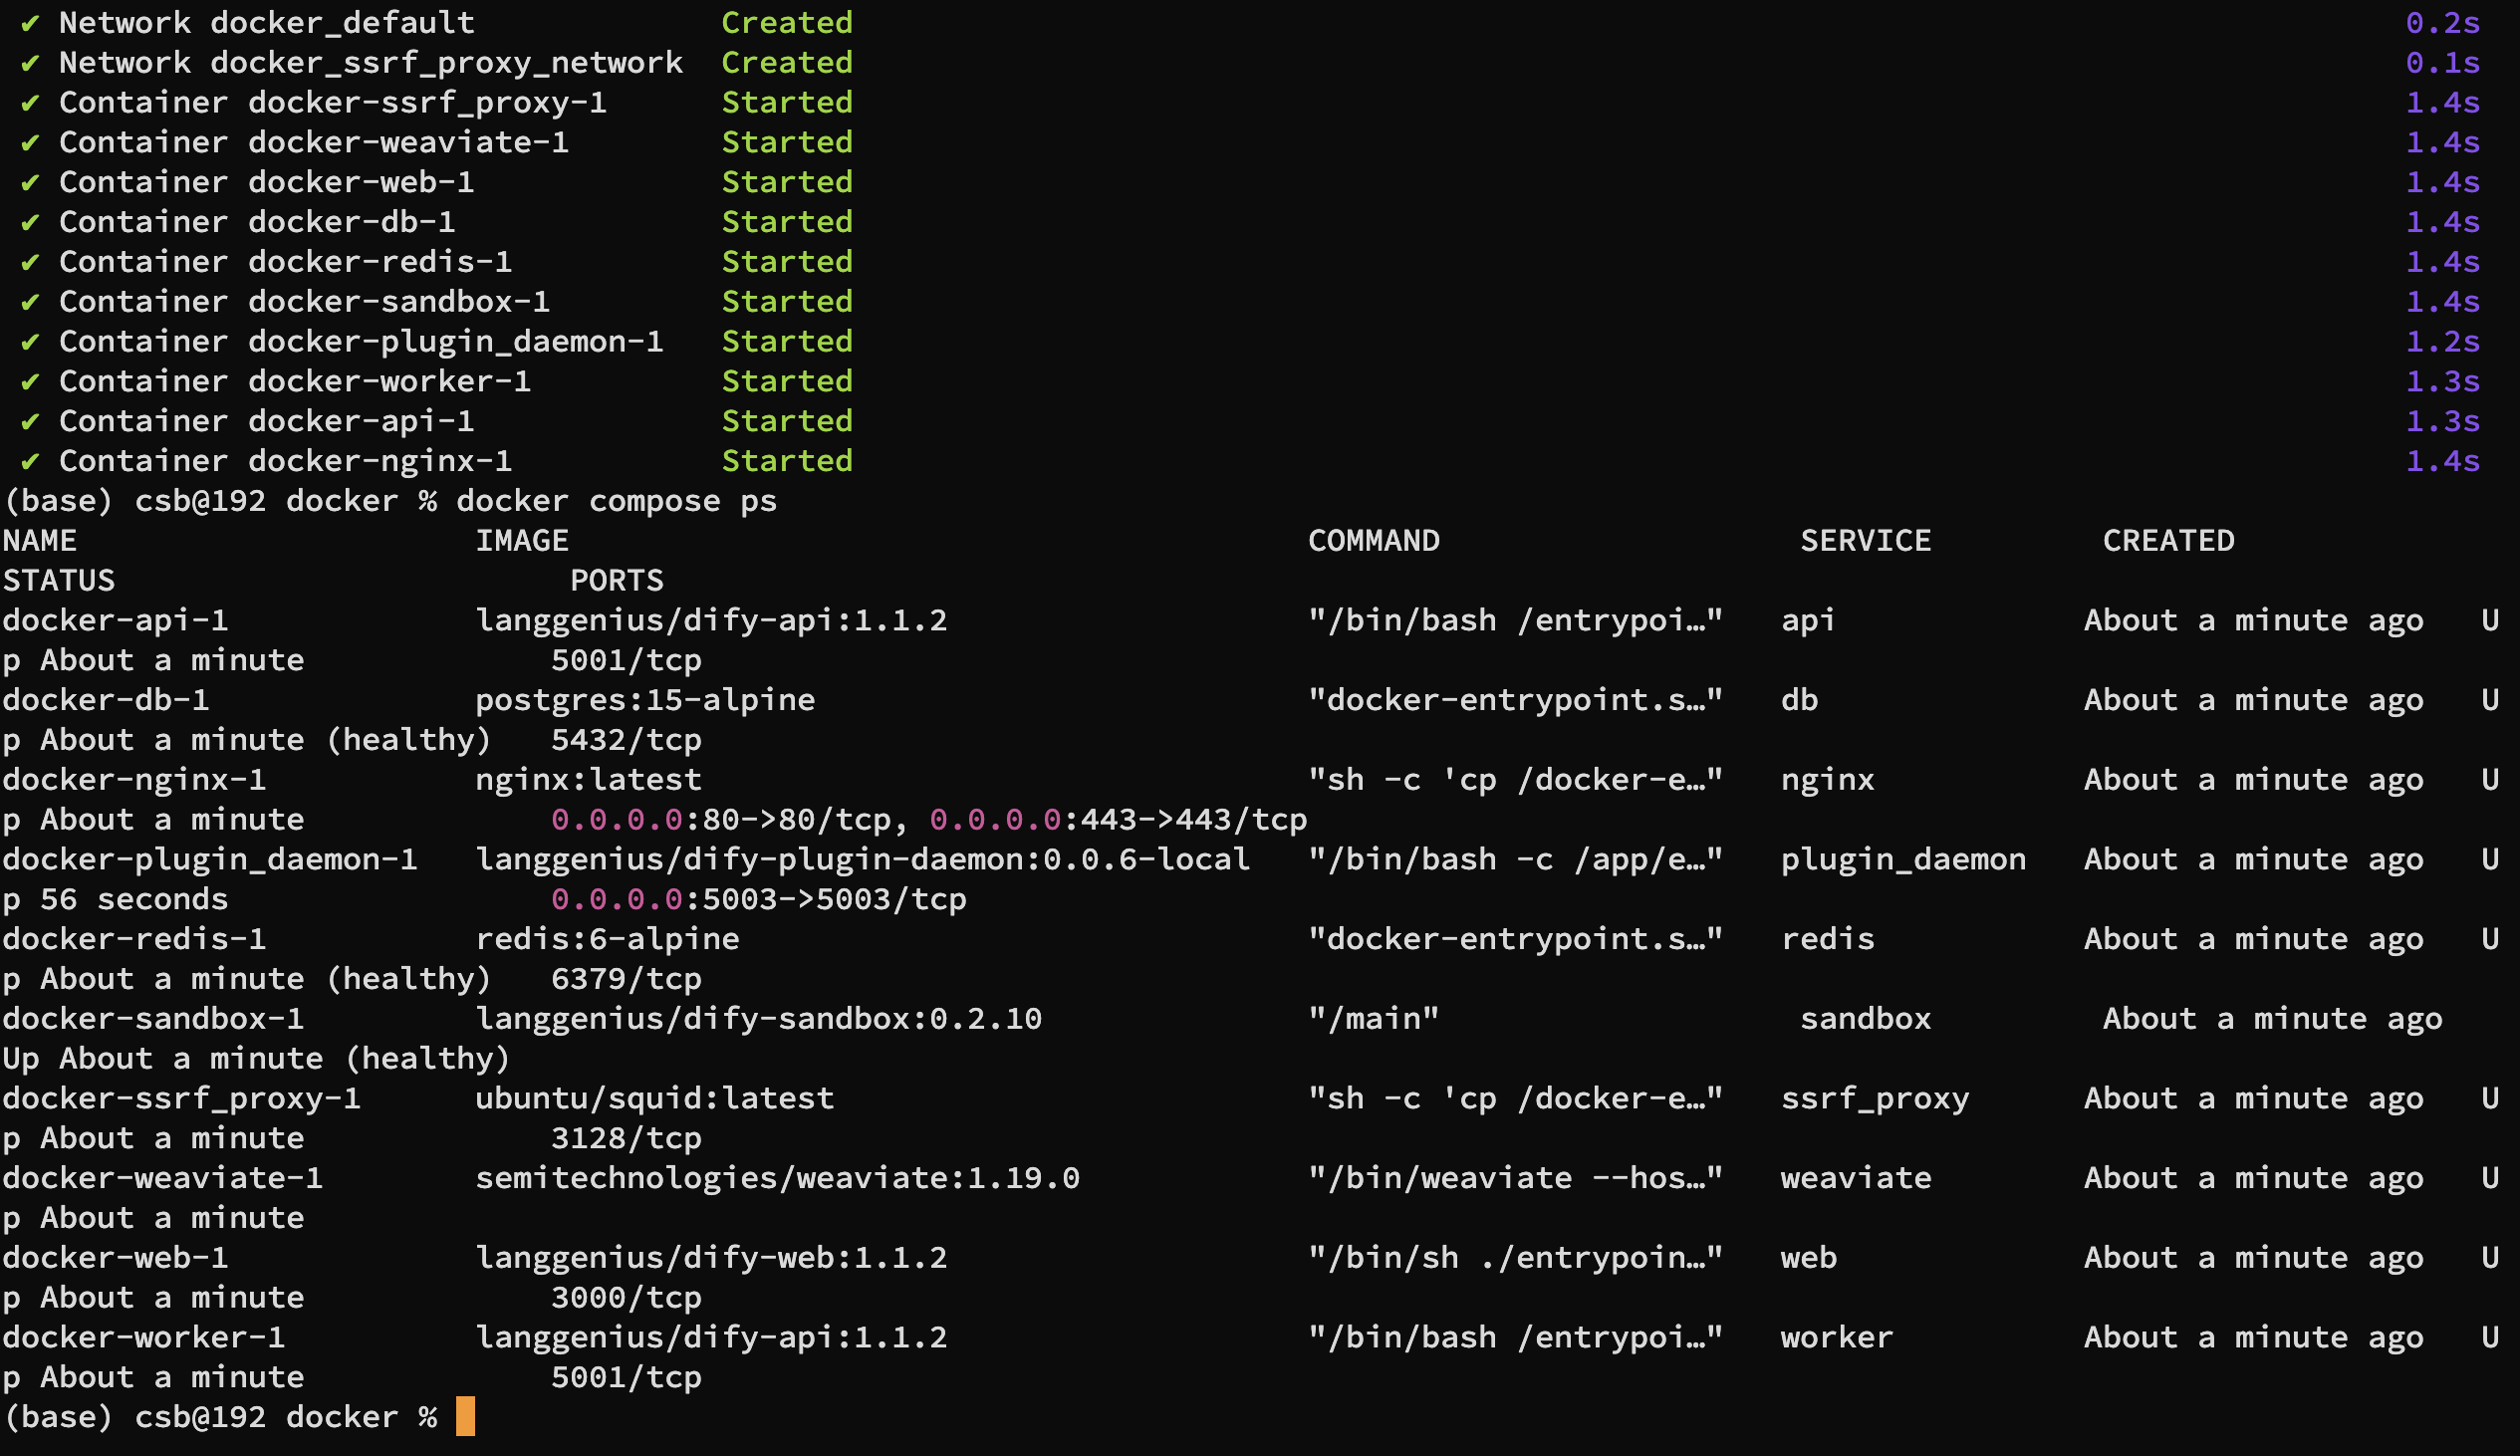Click the '3000/tcp' port value
2520x1456 pixels.
tap(626, 1298)
